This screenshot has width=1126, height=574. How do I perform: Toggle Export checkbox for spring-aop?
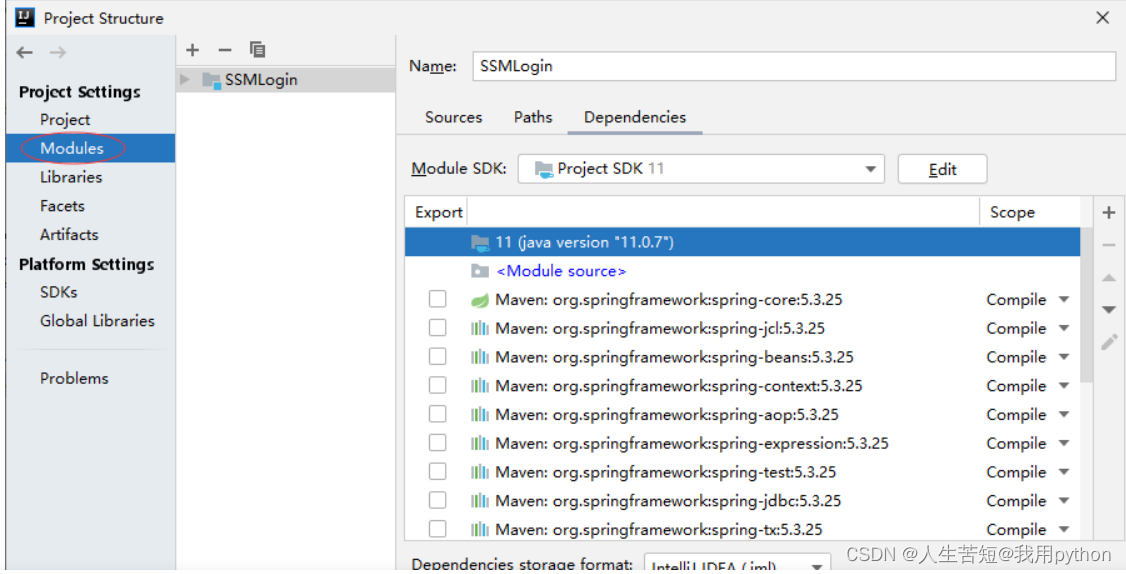(437, 414)
